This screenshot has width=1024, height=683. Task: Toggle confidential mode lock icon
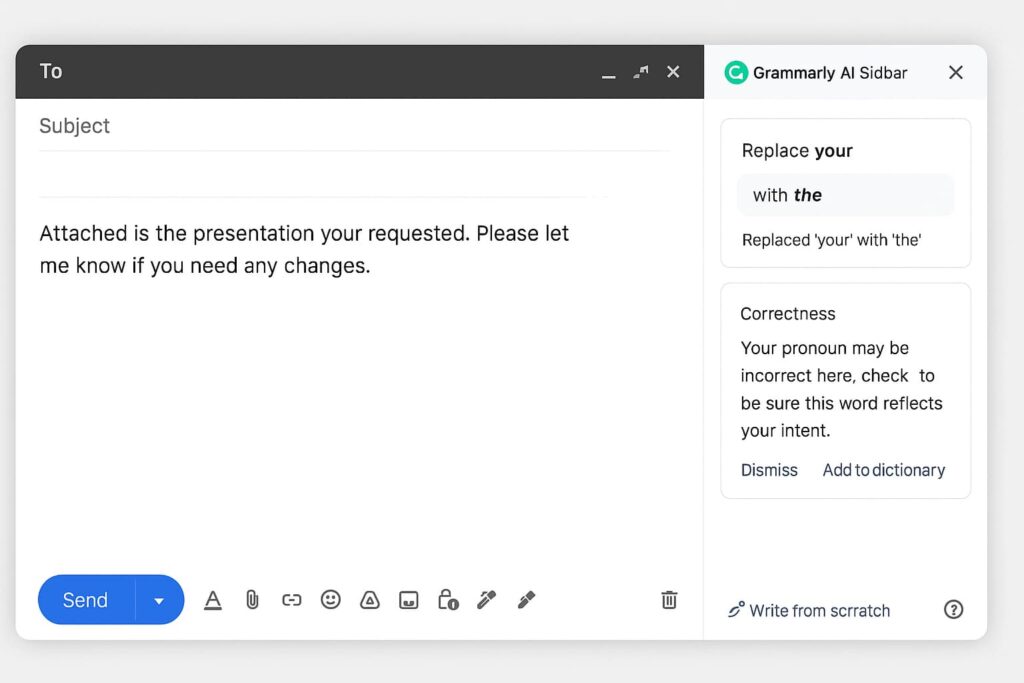click(x=448, y=599)
